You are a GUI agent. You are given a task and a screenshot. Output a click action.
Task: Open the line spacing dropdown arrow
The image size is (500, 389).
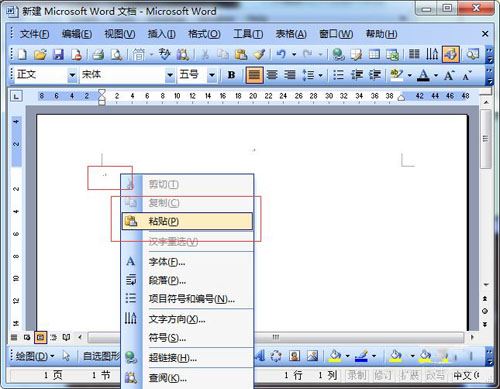(320, 75)
